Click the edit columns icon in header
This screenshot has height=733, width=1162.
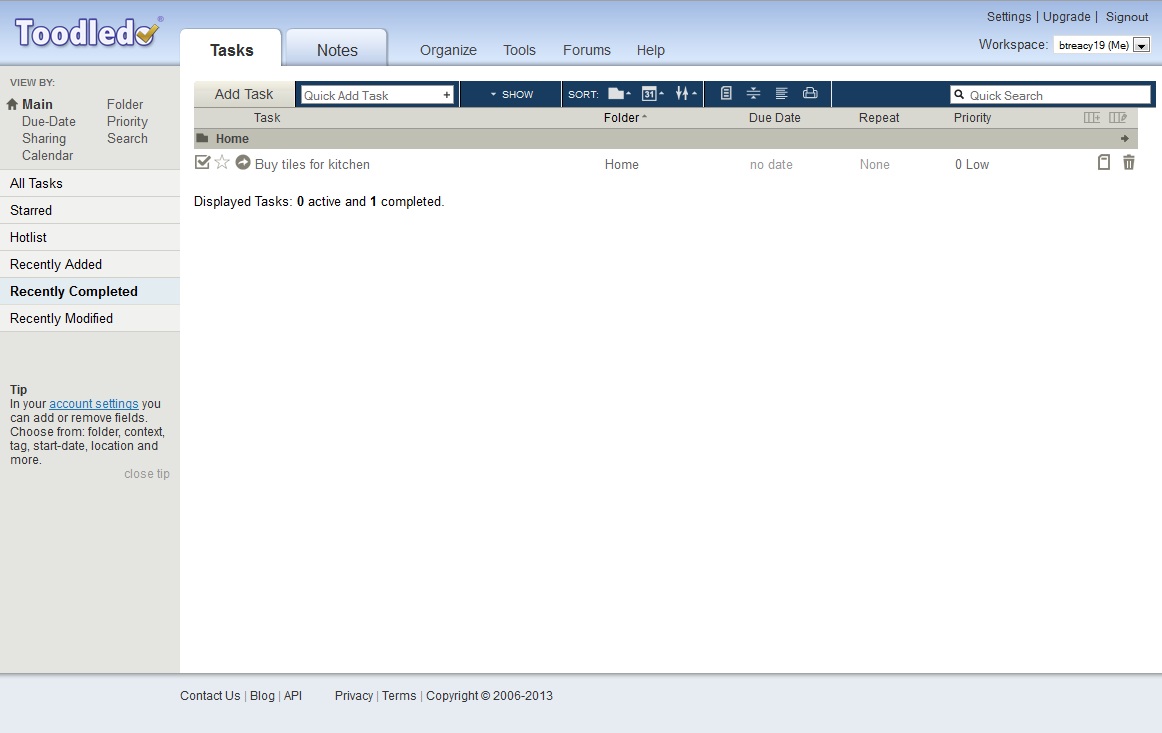point(1118,117)
